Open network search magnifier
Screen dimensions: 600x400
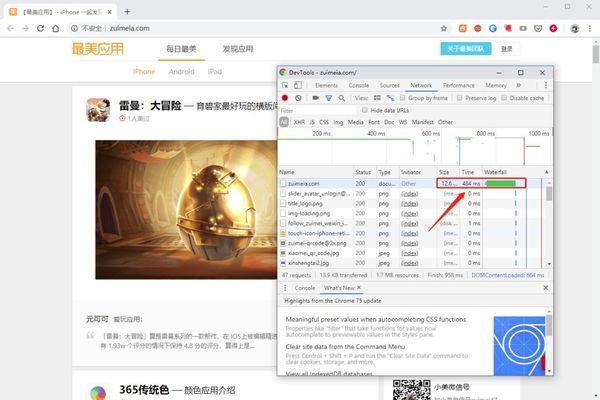342,98
